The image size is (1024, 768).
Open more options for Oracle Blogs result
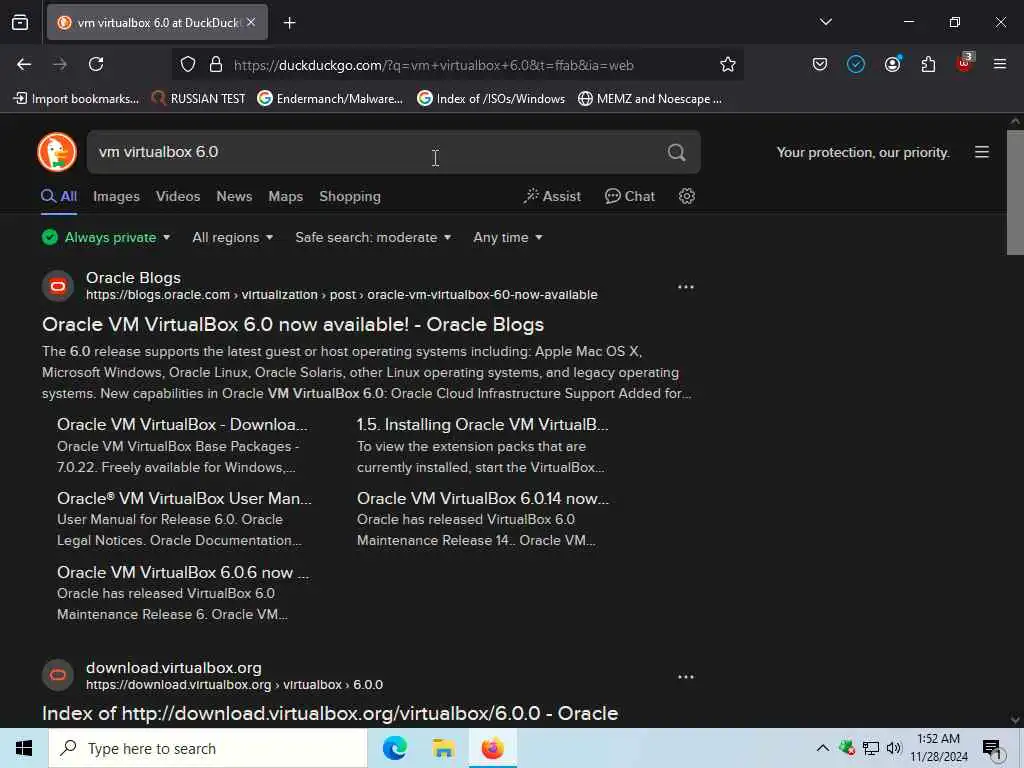686,287
